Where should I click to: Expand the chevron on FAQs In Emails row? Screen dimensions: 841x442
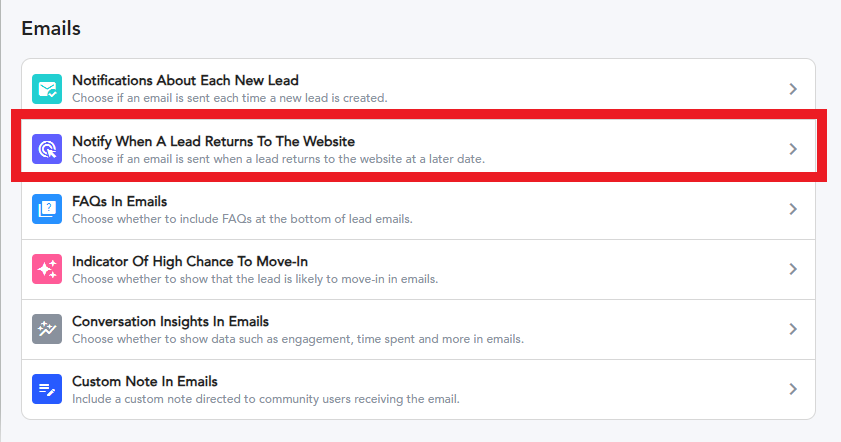tap(793, 209)
